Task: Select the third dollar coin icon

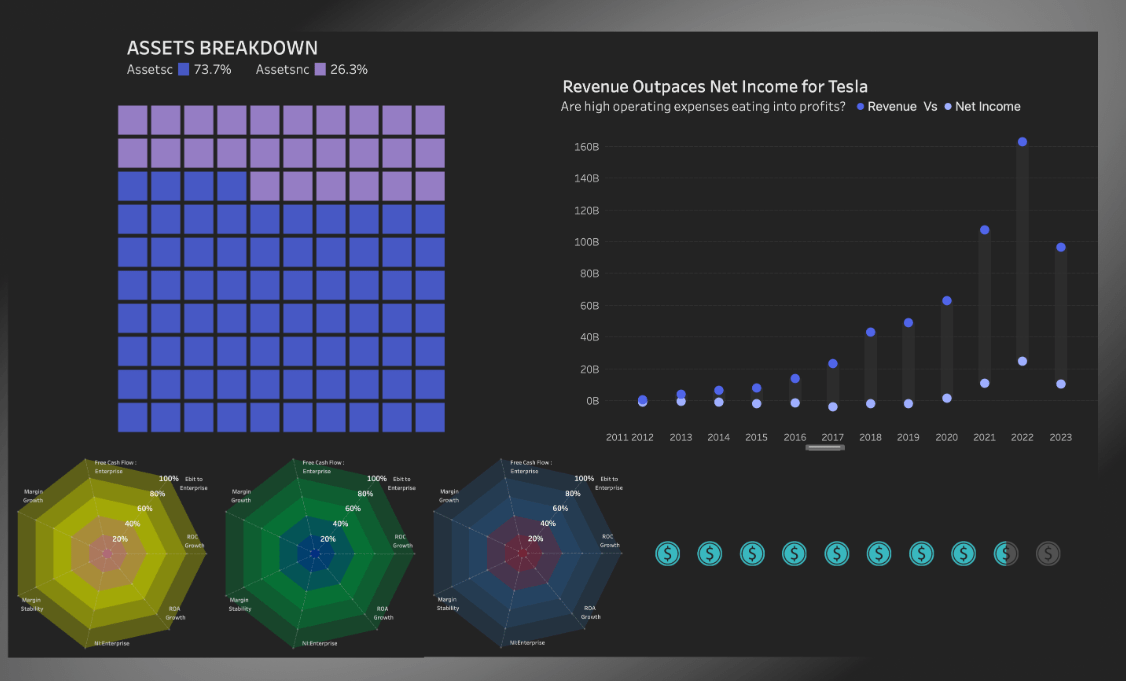Action: 752,553
